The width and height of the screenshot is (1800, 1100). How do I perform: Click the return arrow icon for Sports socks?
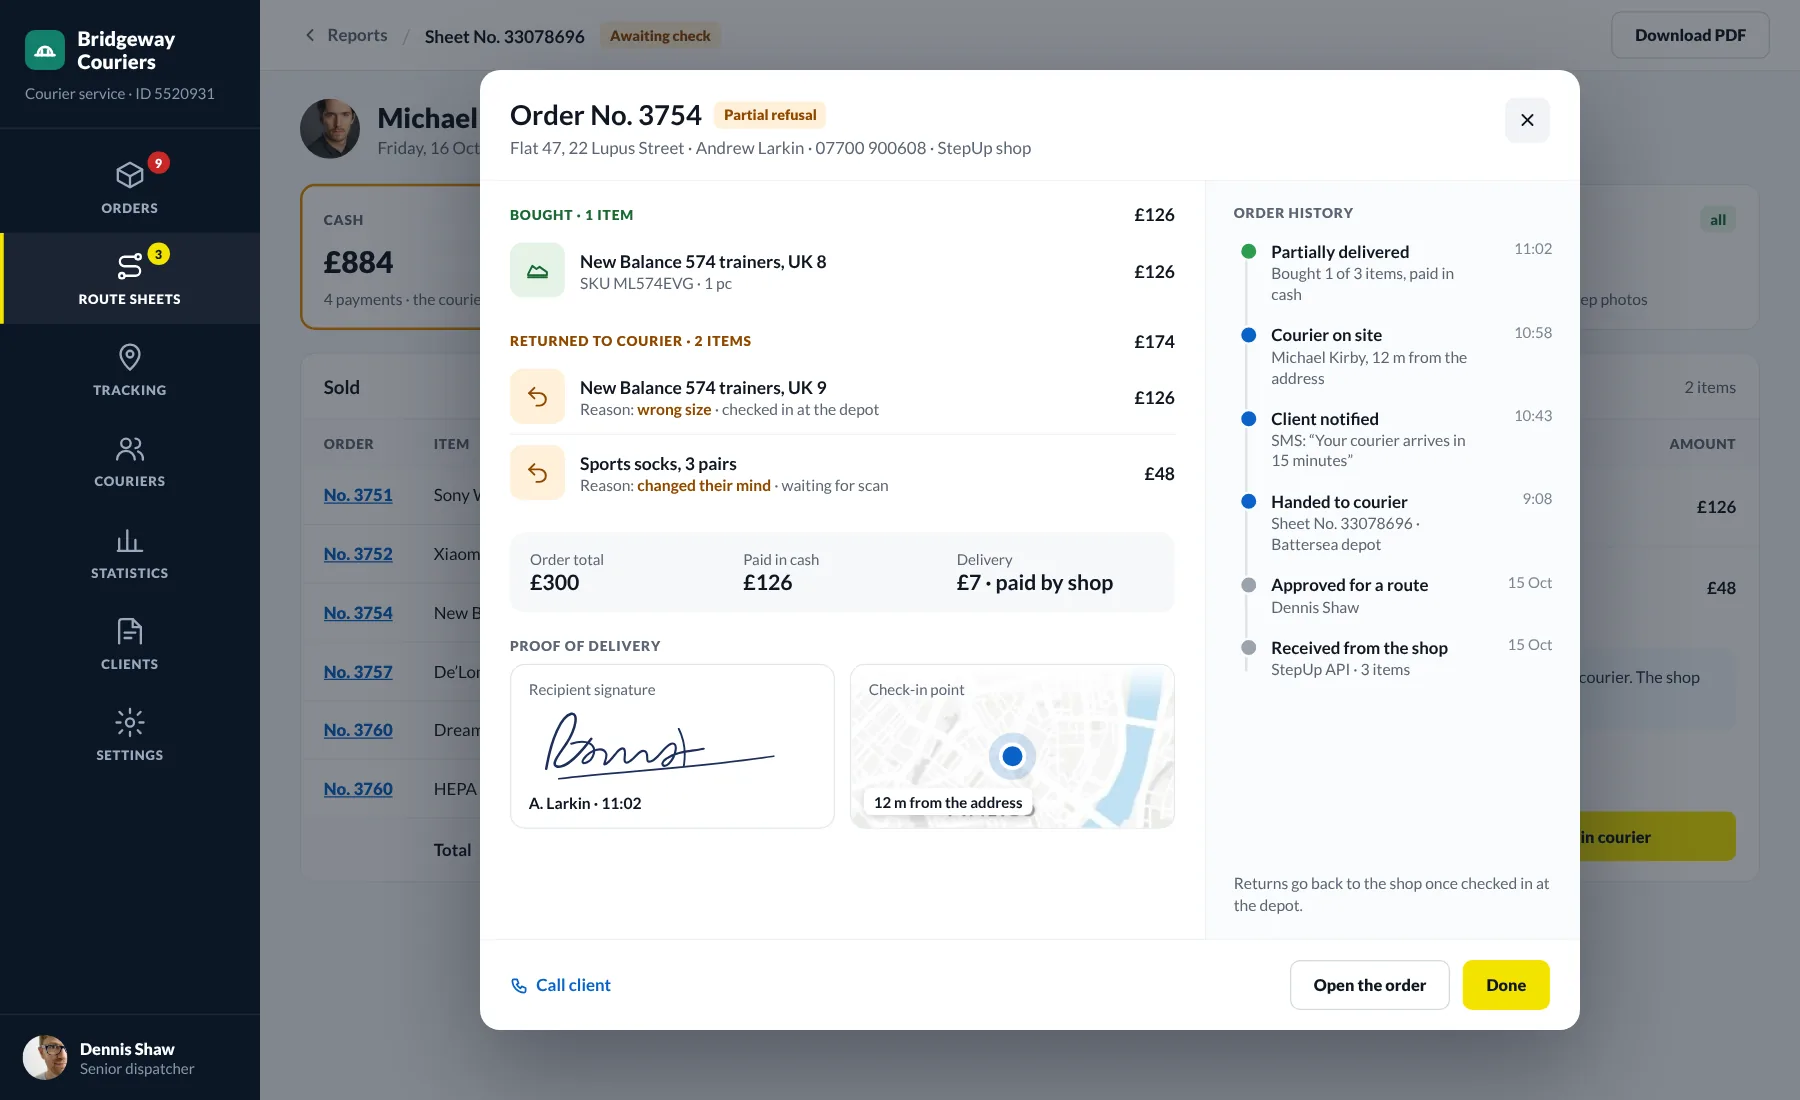click(537, 473)
